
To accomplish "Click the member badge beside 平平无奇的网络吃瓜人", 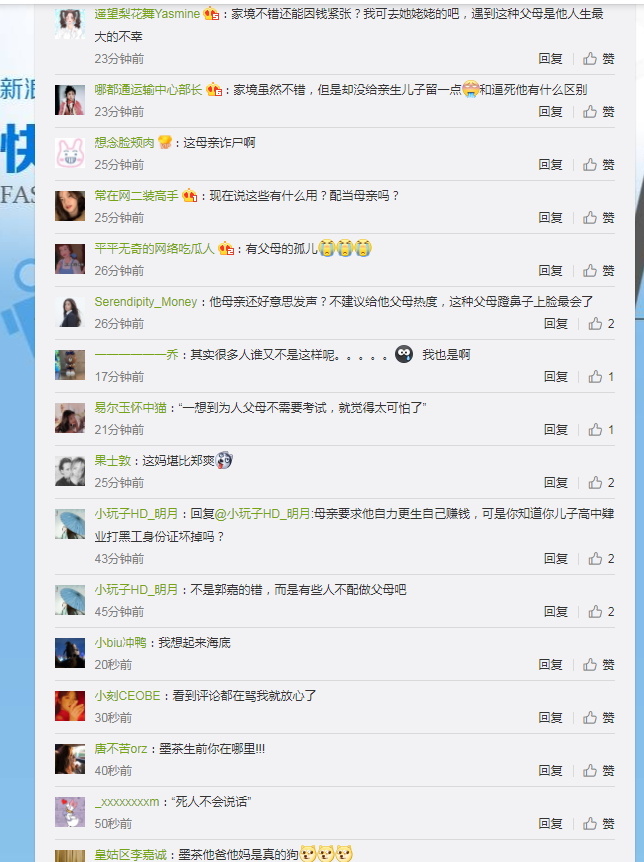I will [x=226, y=249].
